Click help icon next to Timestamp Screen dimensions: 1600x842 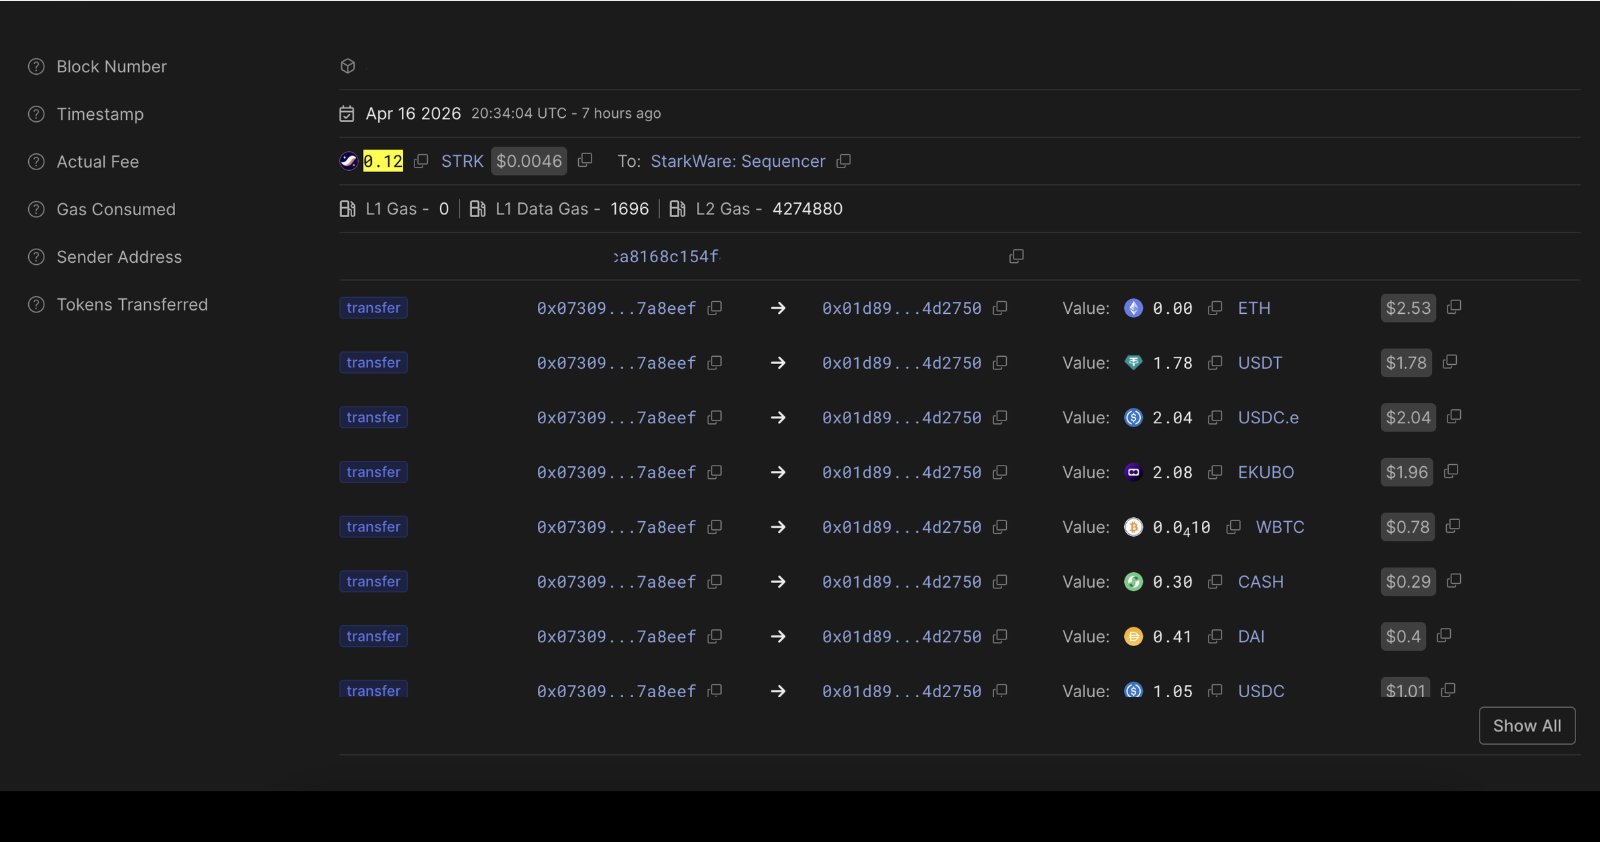36,114
